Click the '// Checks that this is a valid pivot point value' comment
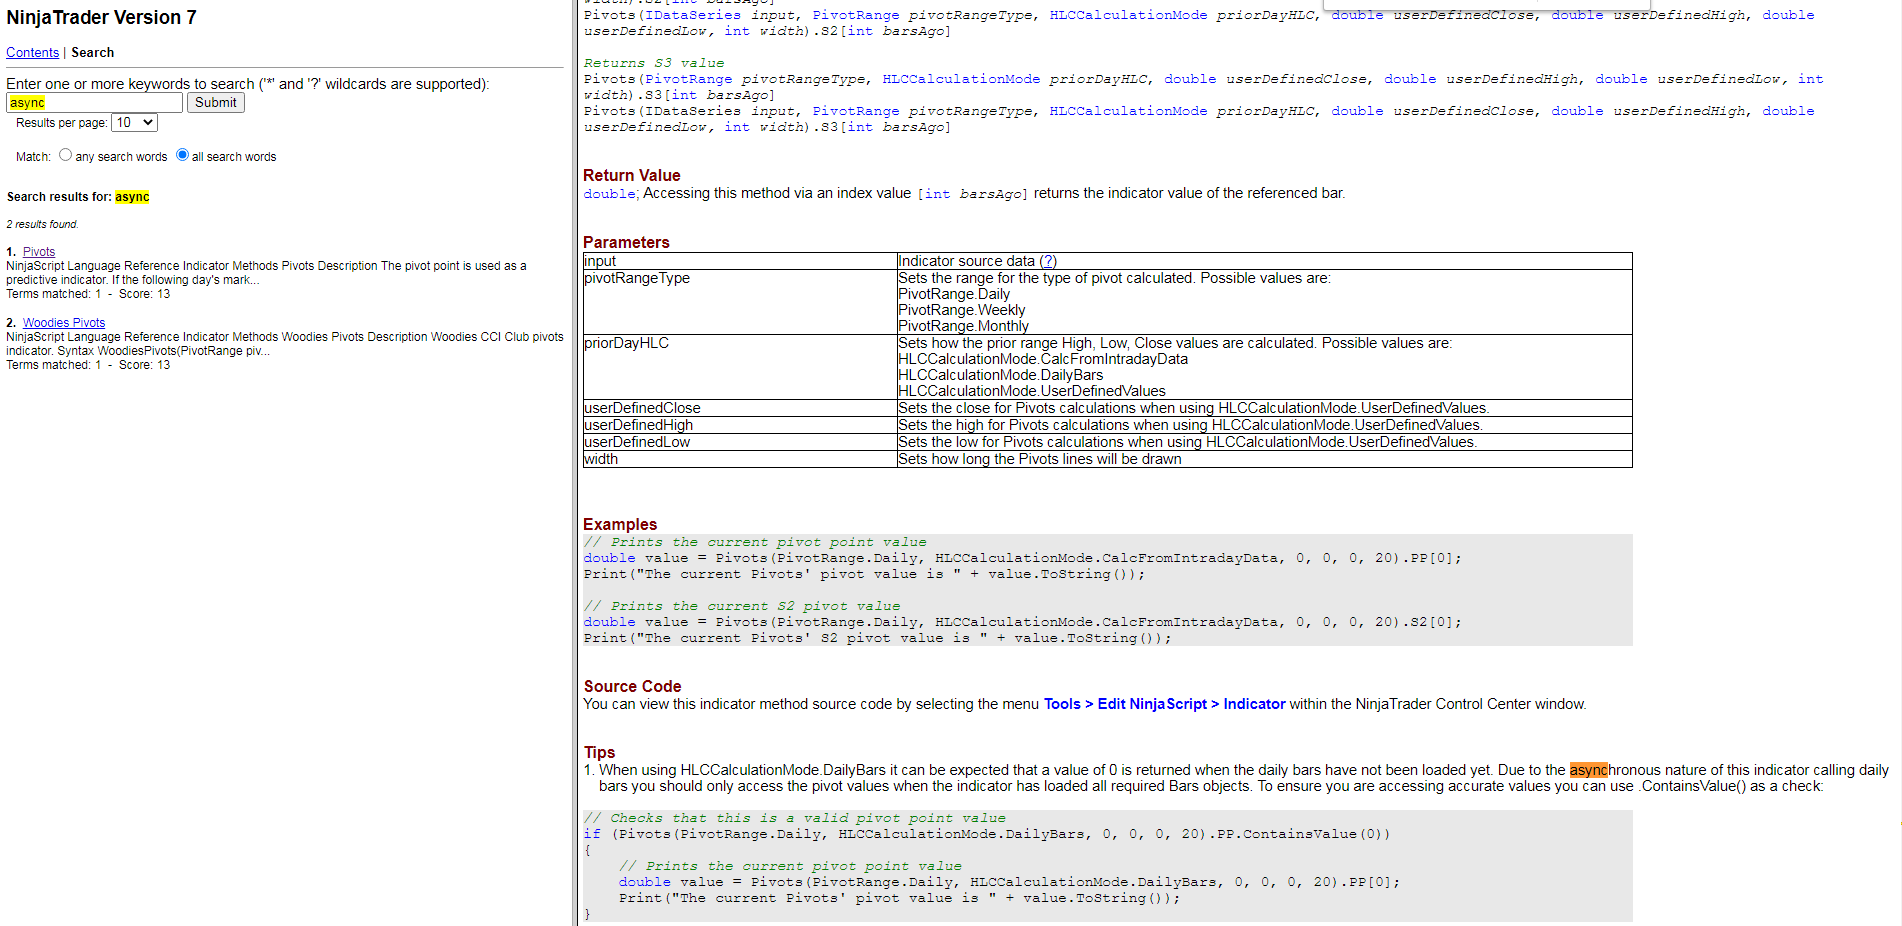 point(795,818)
